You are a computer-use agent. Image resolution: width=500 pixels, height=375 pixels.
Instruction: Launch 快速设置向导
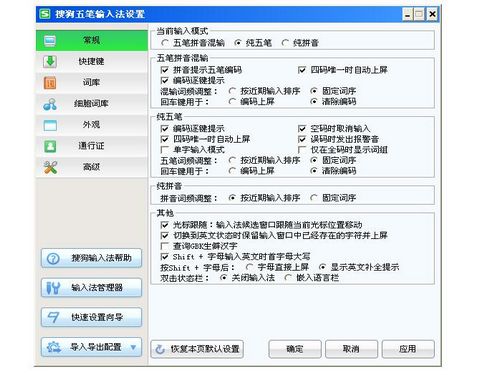coord(92,317)
